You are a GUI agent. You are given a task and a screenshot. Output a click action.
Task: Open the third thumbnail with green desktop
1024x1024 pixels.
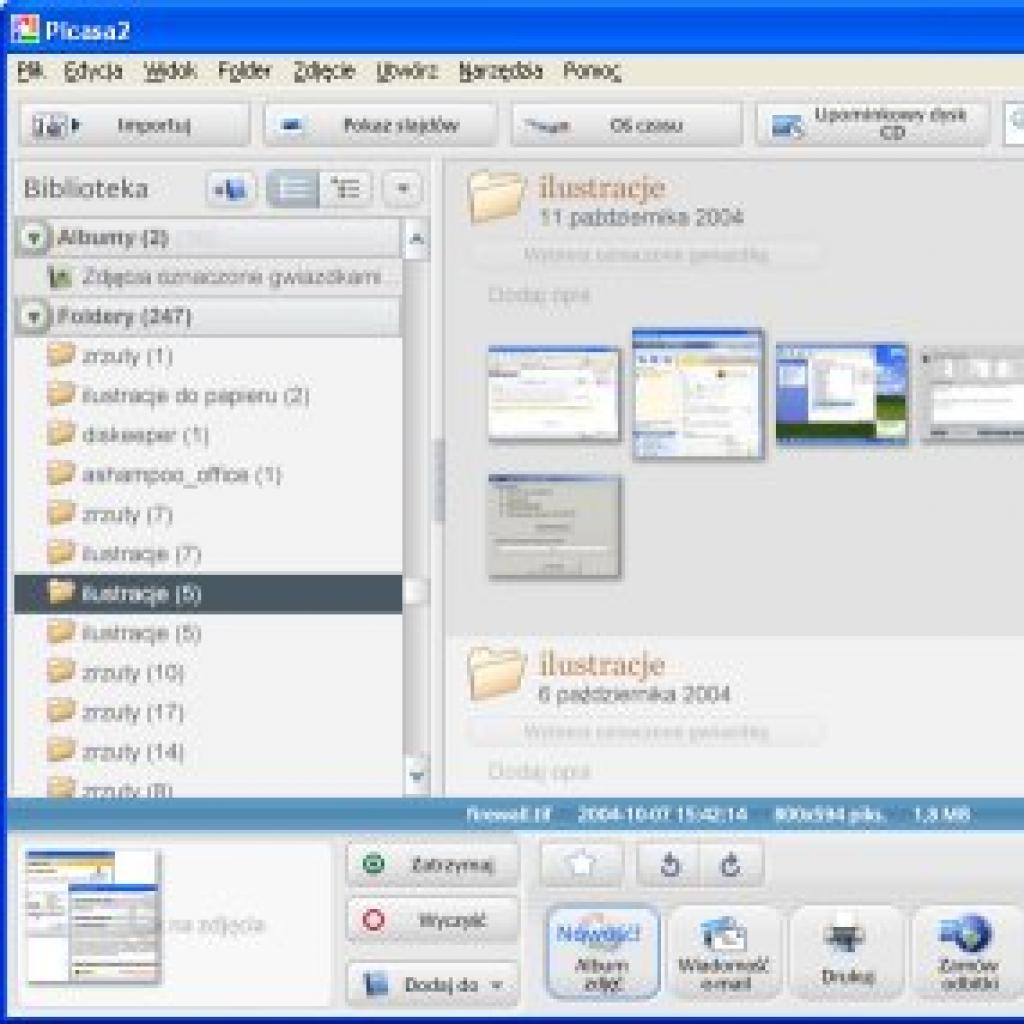(842, 394)
